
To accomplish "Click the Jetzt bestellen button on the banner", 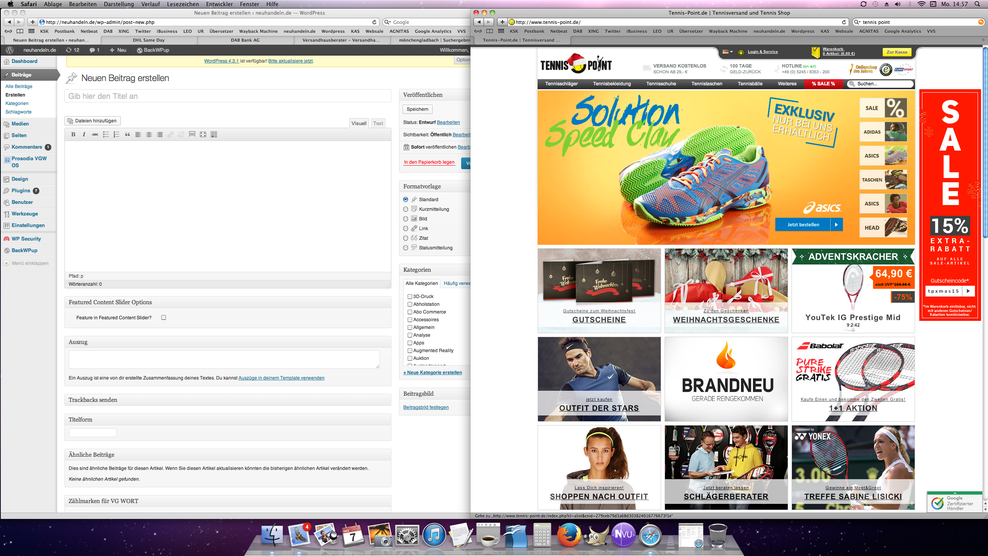I will tap(808, 224).
